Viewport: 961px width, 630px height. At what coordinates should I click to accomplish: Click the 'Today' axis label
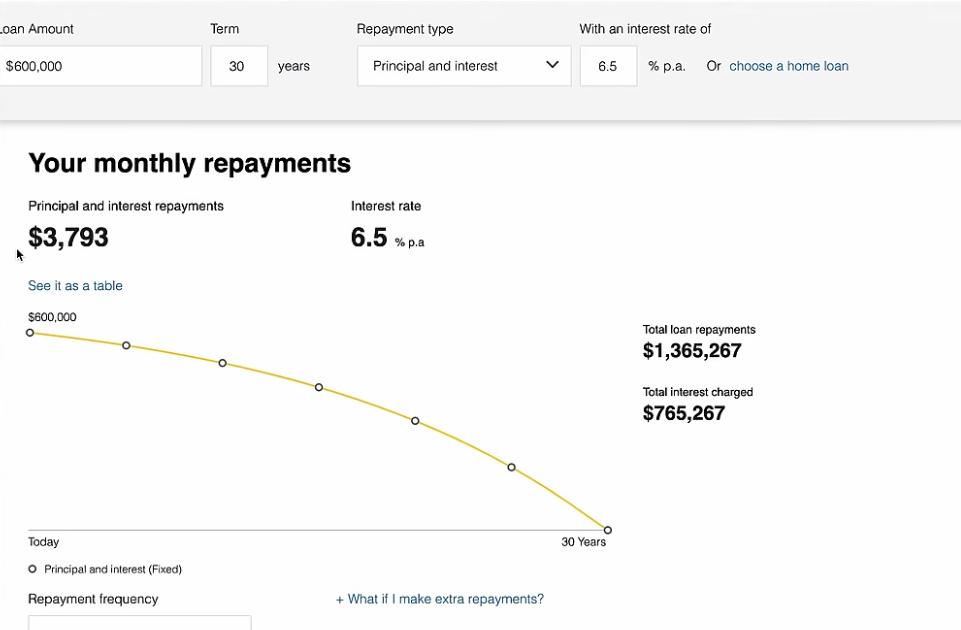(44, 542)
